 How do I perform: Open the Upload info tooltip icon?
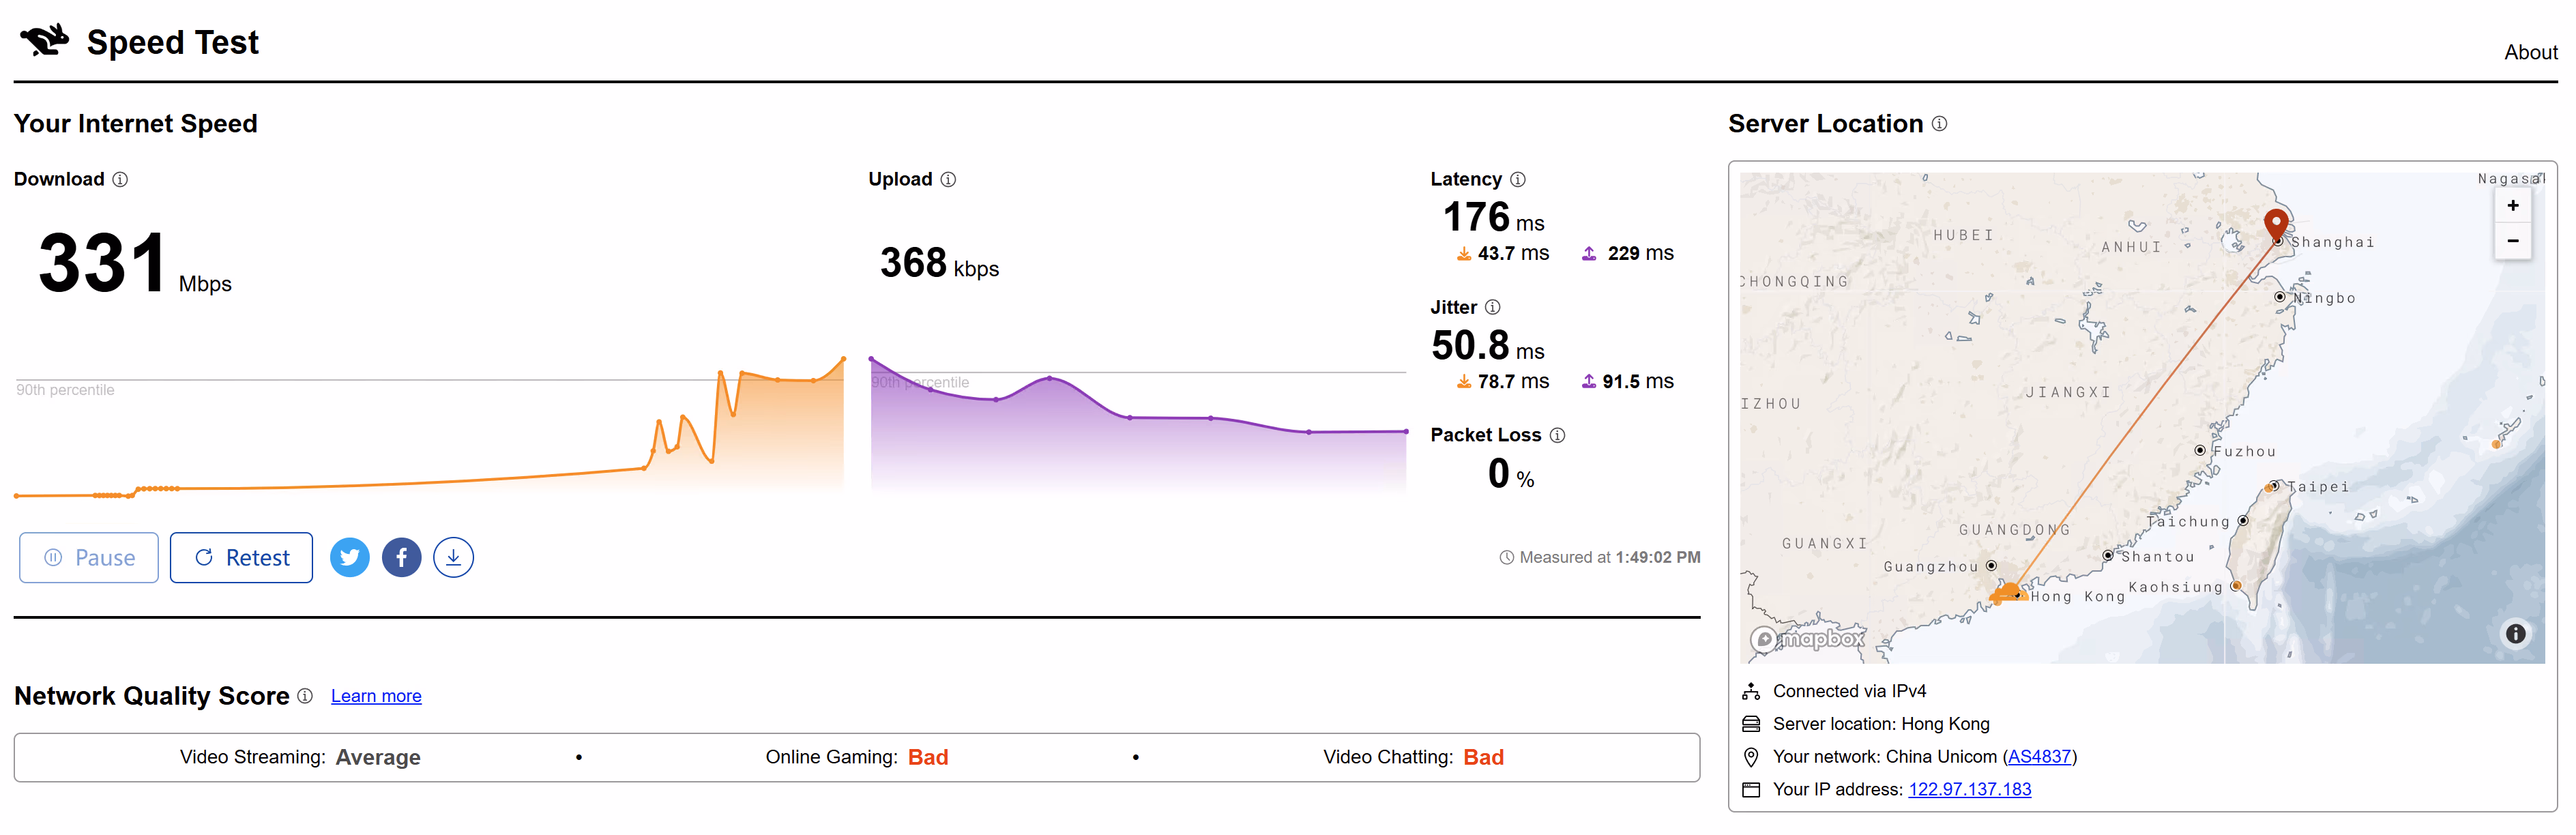pos(948,179)
